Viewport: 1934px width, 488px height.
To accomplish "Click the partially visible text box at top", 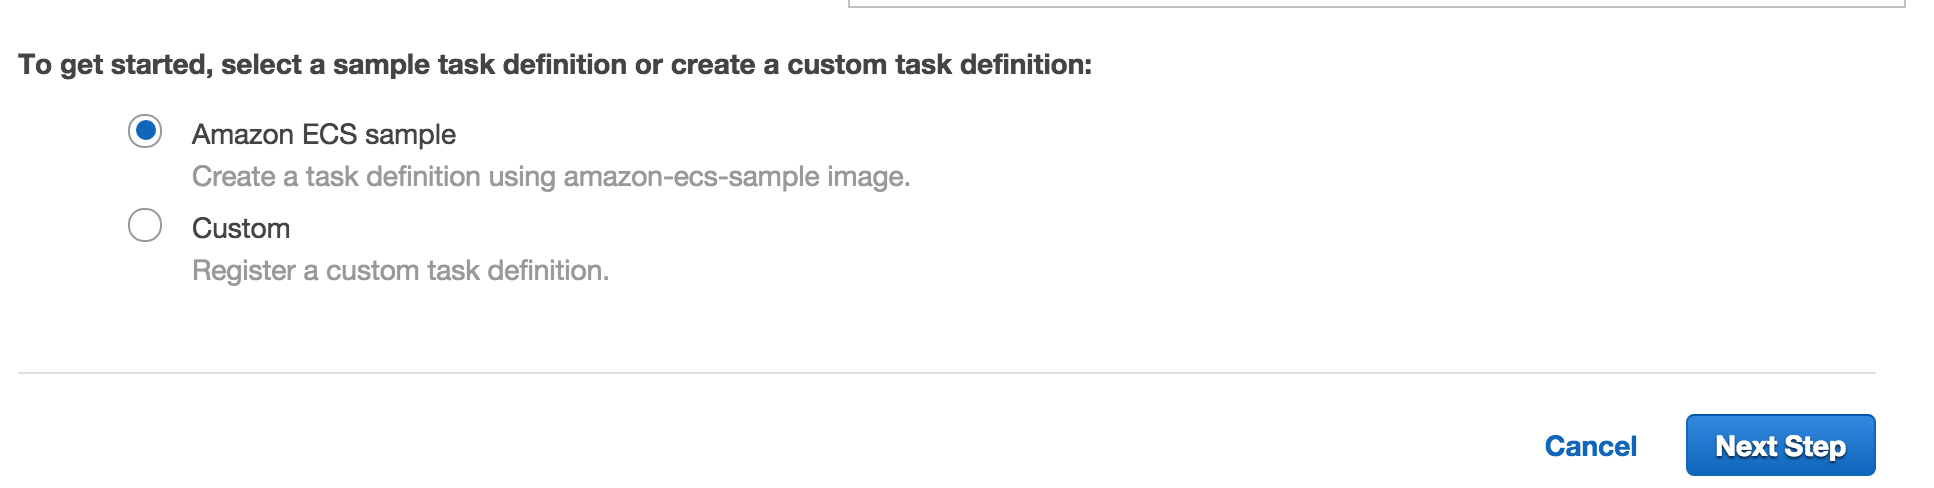I will (1375, 4).
